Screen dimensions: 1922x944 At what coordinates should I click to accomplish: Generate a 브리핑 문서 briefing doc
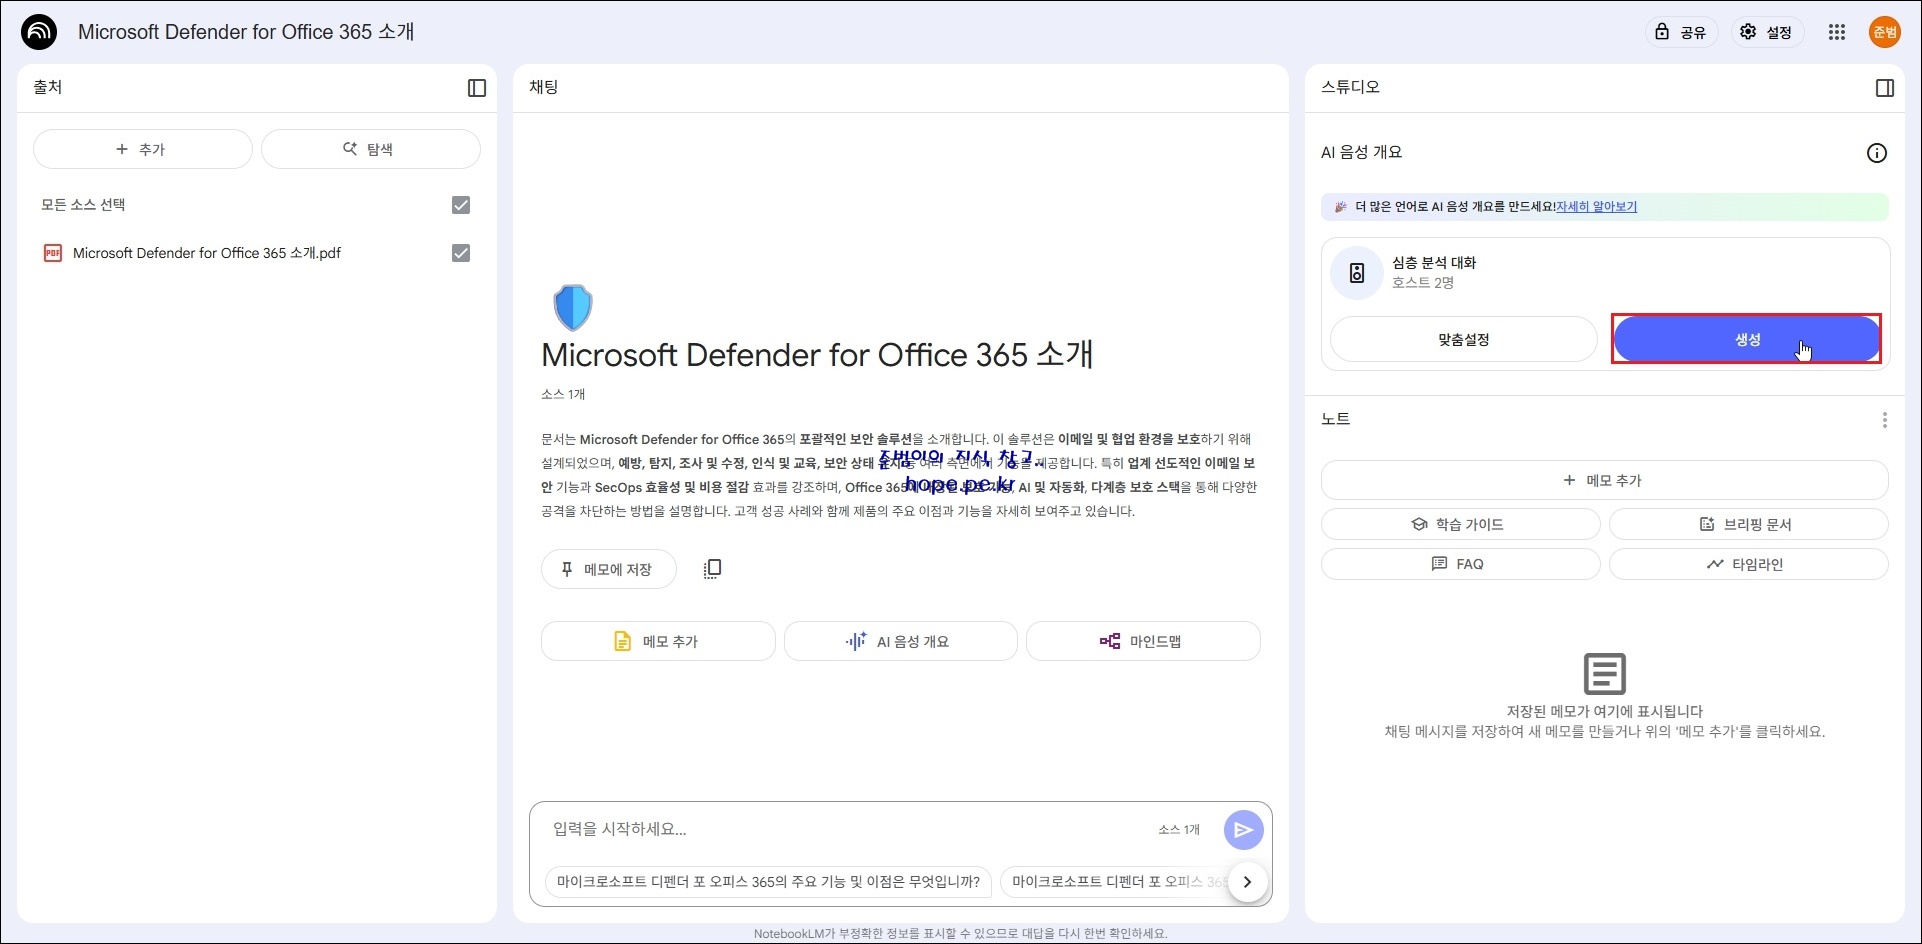[x=1748, y=524]
